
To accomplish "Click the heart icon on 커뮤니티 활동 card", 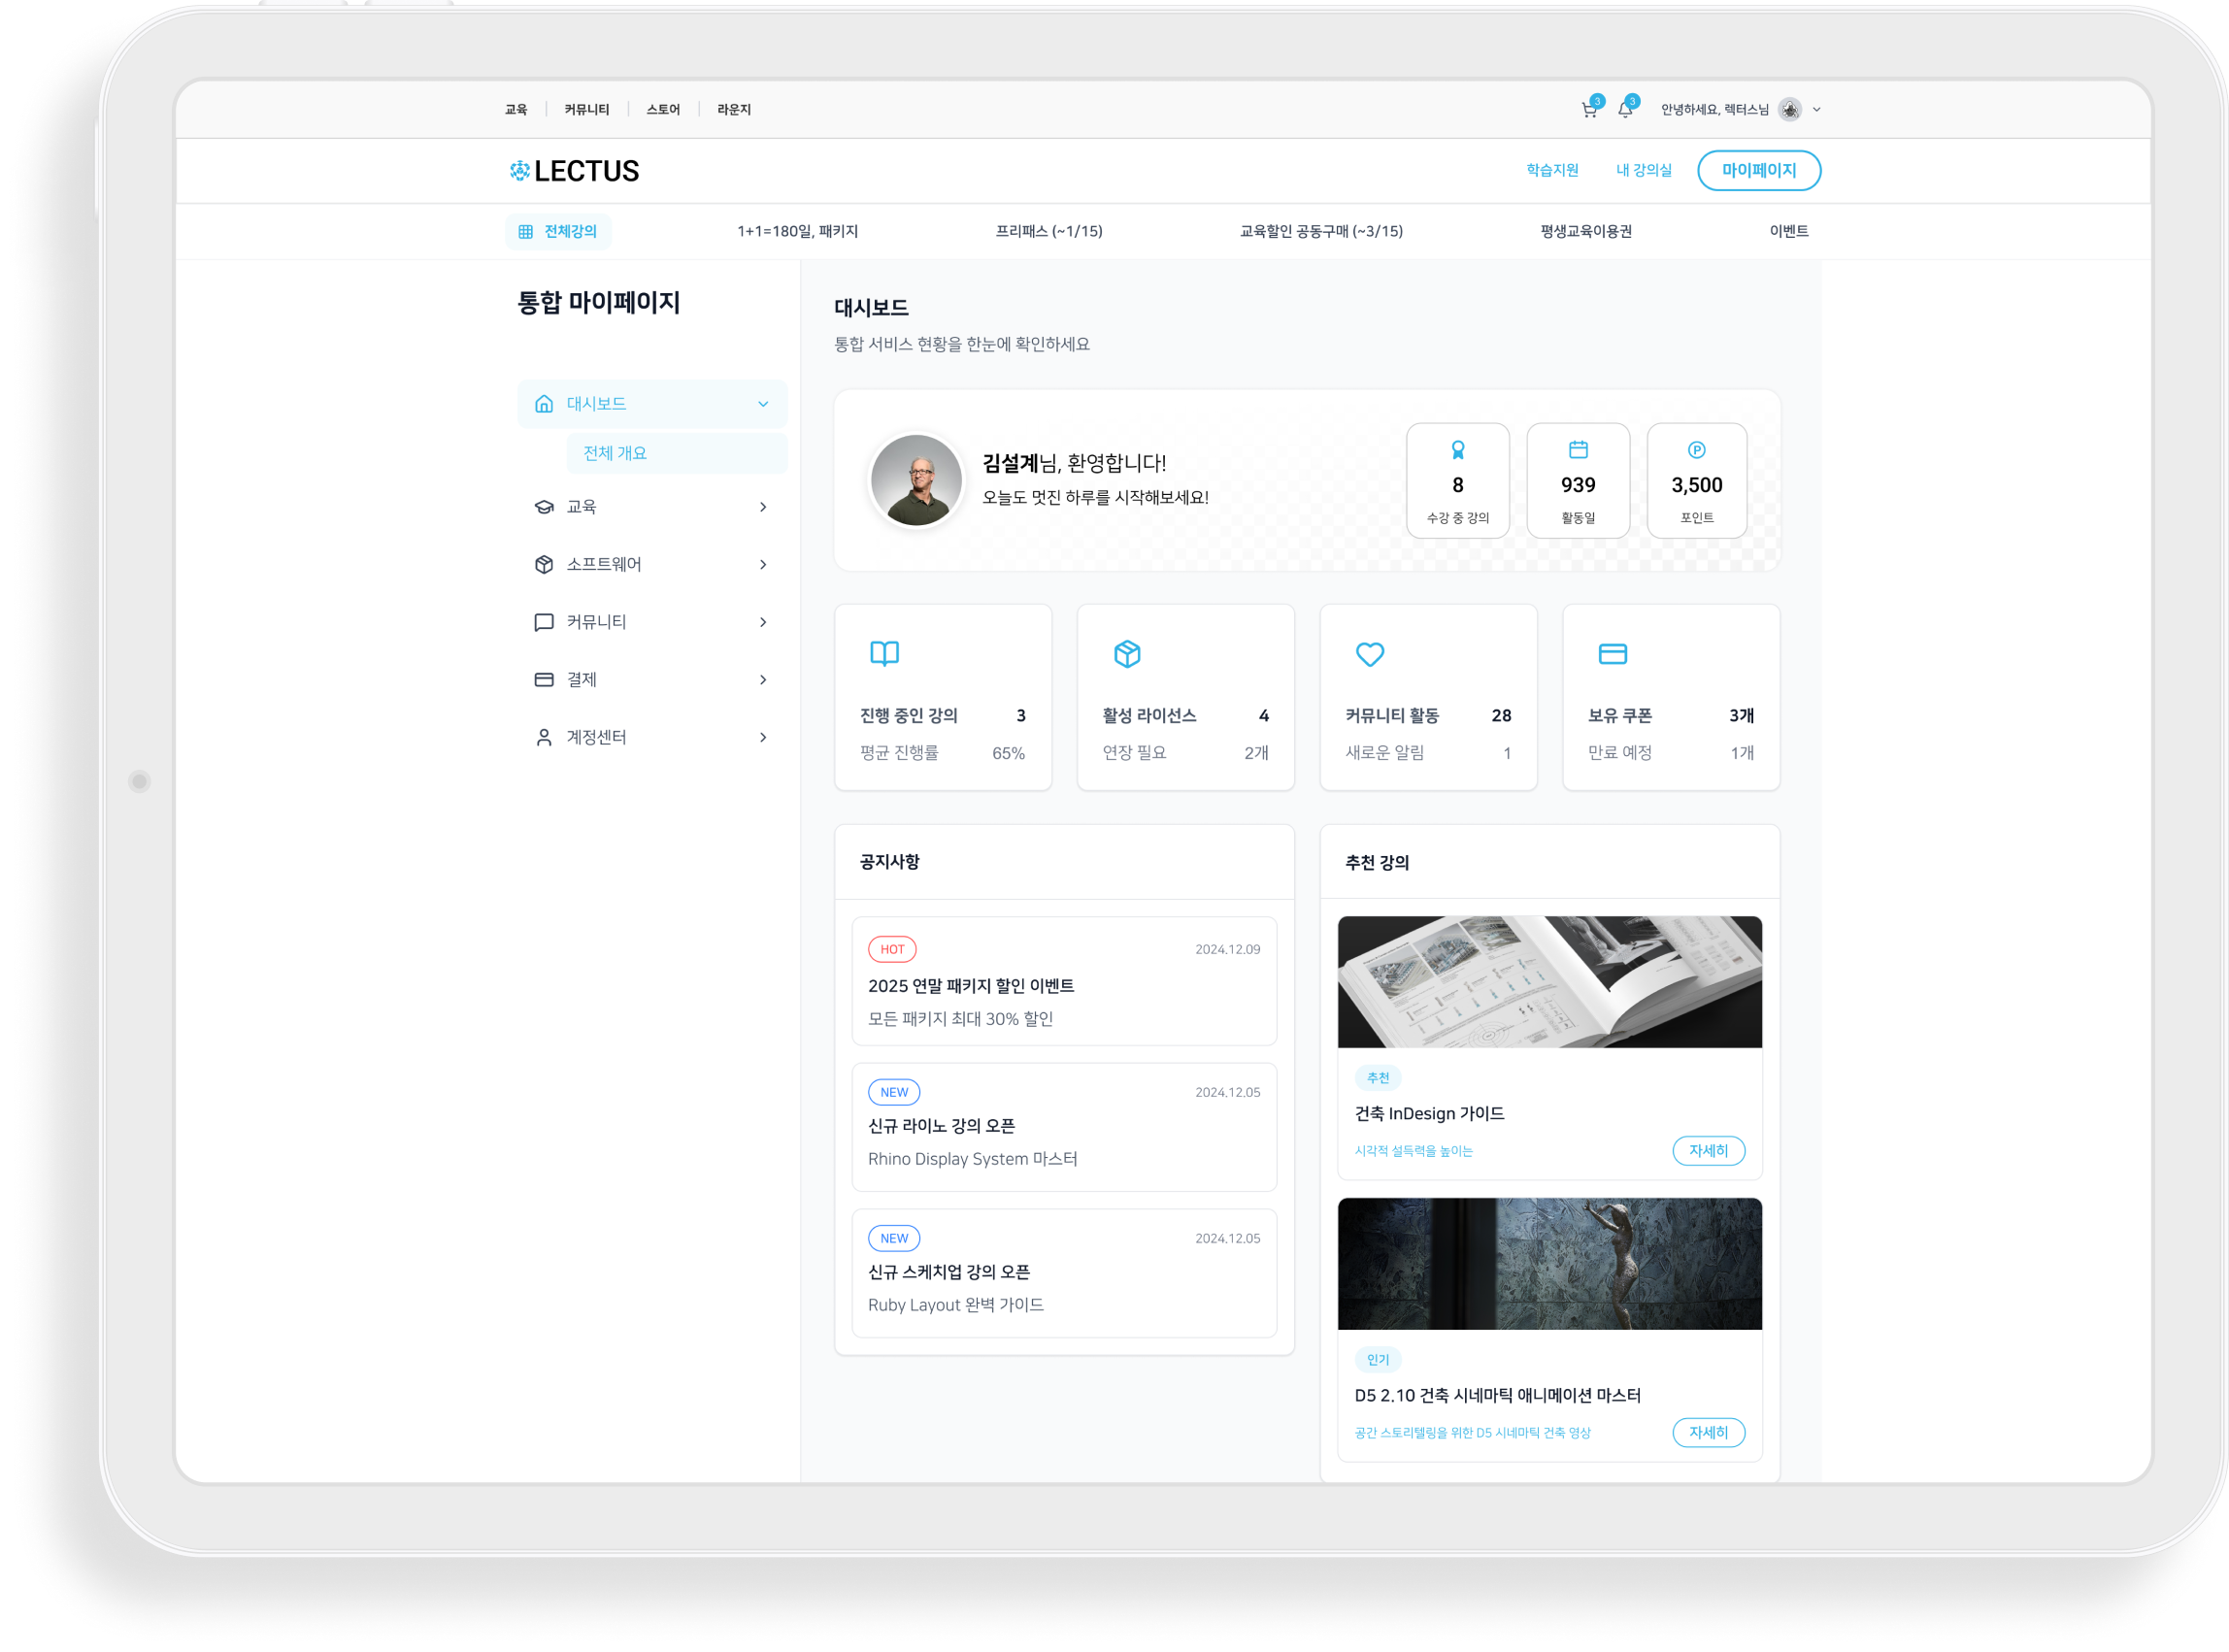I will coord(1369,654).
